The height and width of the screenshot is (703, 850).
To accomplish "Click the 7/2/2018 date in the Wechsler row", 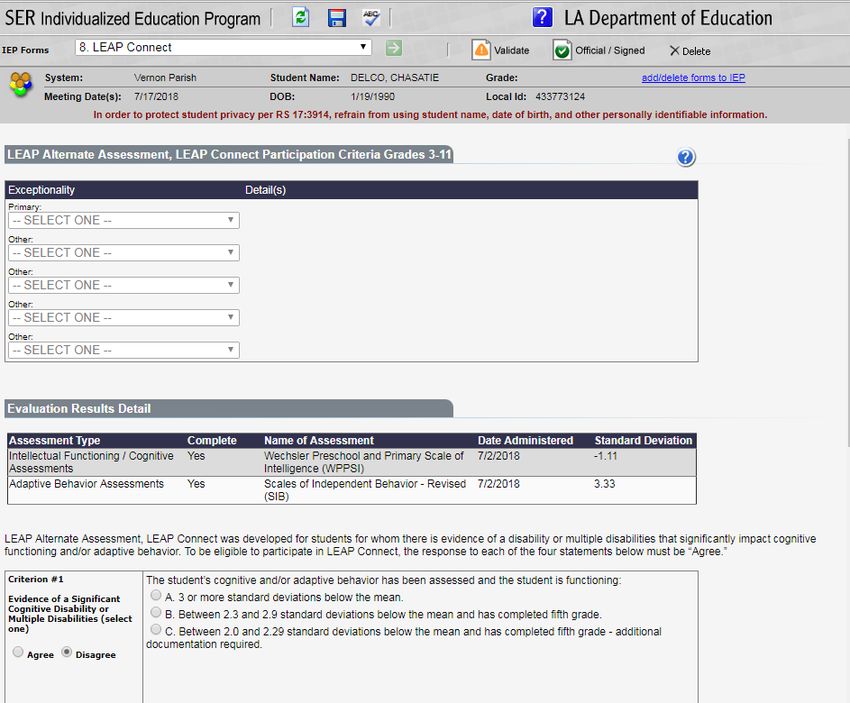I will point(498,456).
